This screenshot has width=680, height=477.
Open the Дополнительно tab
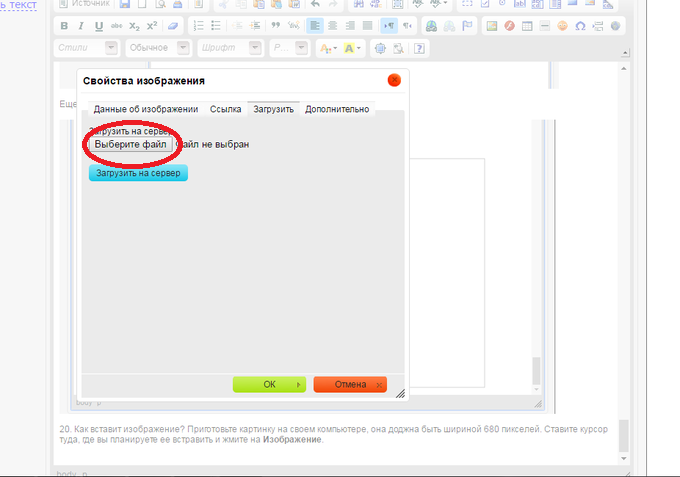coord(337,109)
